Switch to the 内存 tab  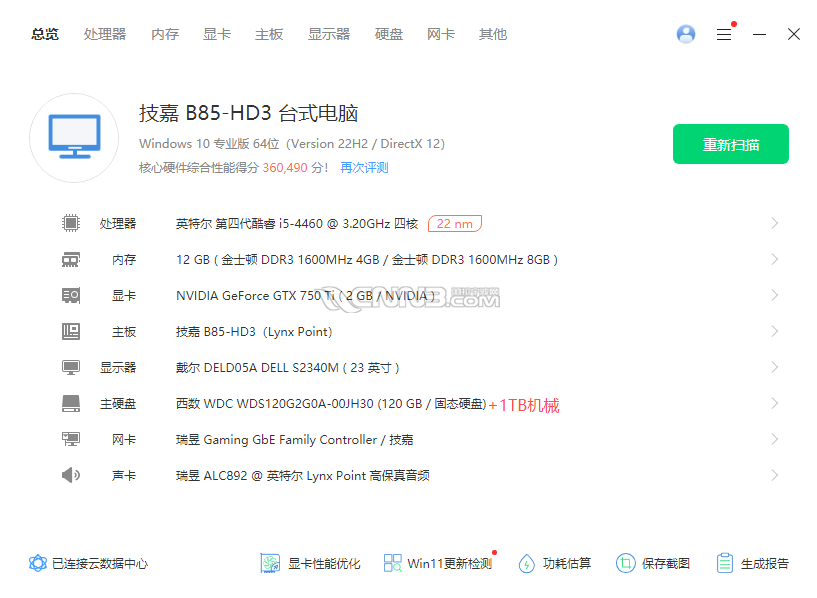pyautogui.click(x=165, y=34)
